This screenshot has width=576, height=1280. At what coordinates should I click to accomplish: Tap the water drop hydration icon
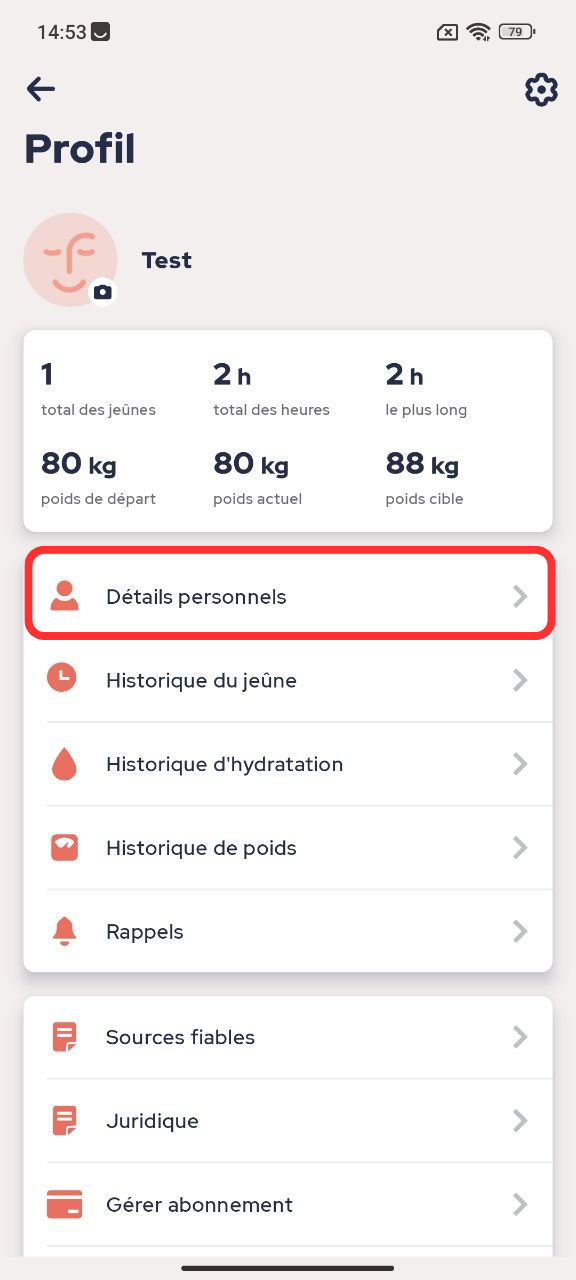63,764
